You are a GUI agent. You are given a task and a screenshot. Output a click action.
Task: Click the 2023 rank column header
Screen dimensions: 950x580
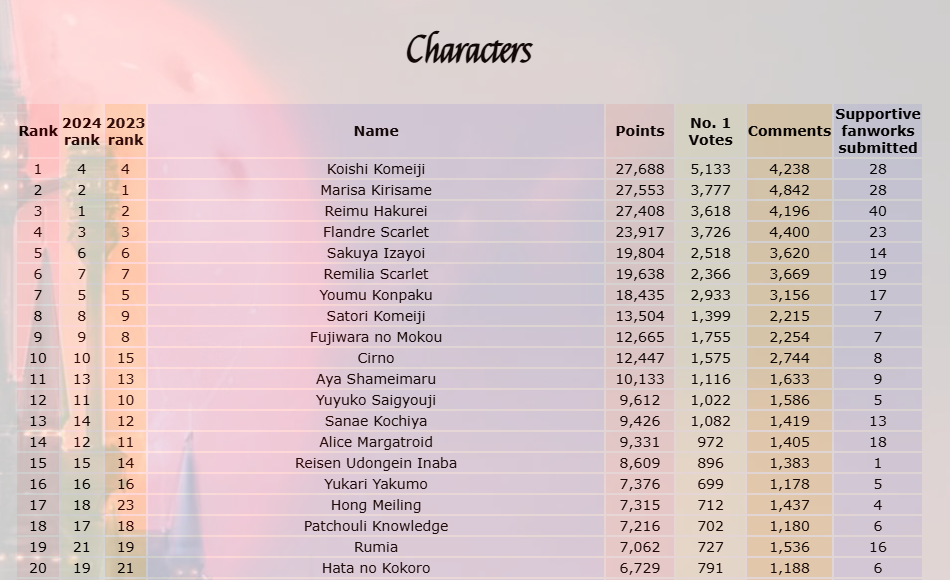(x=125, y=131)
